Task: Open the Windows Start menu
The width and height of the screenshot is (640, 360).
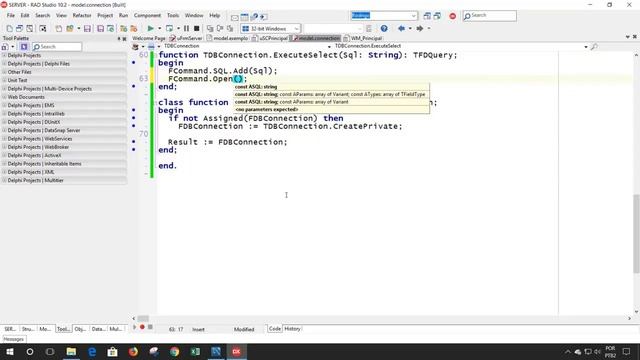Action: 10,351
